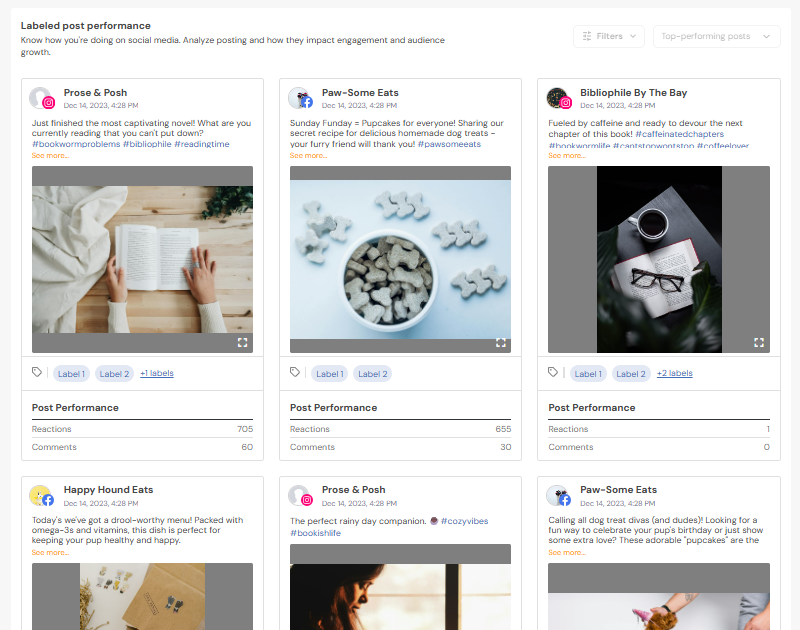Open the coffee, book and glasses photo

(659, 259)
